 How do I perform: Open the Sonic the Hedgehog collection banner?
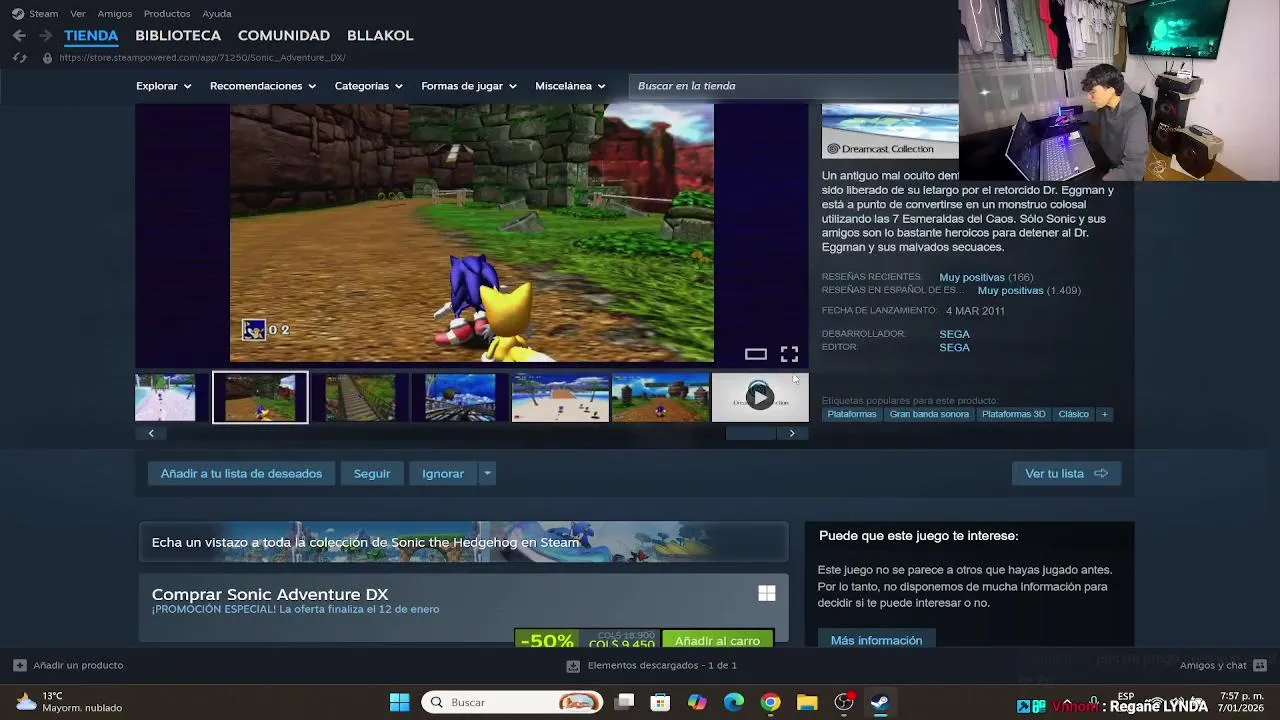click(464, 542)
